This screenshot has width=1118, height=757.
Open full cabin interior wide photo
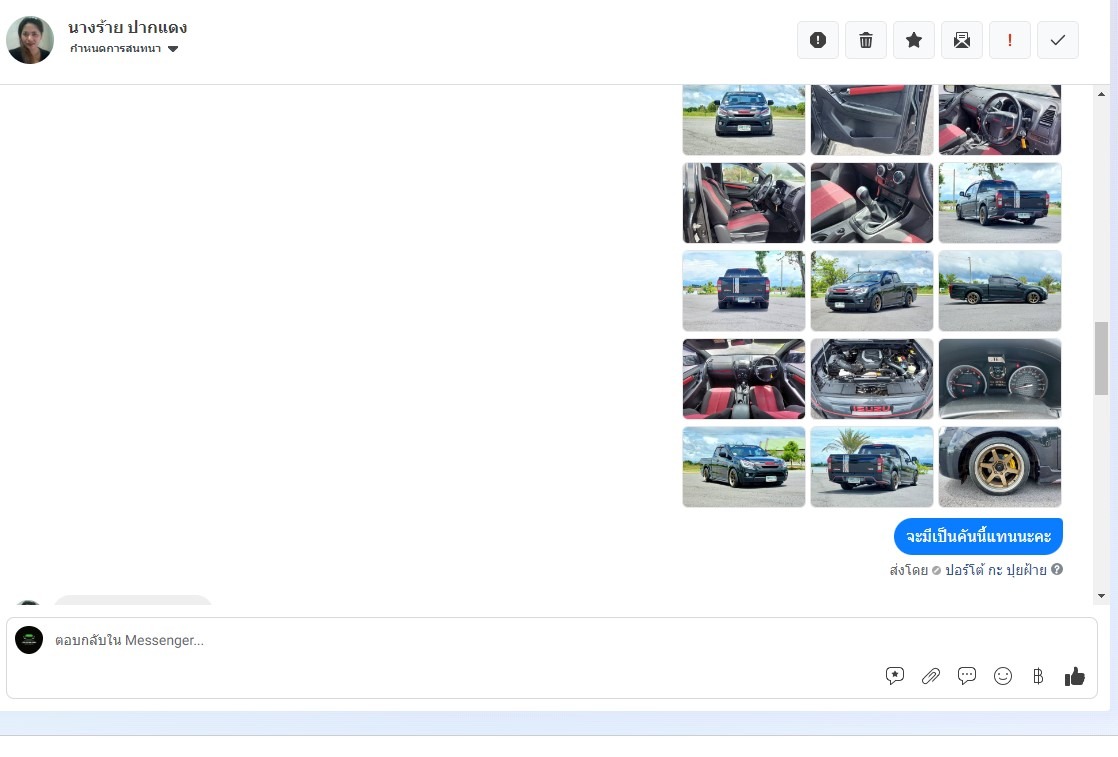744,378
